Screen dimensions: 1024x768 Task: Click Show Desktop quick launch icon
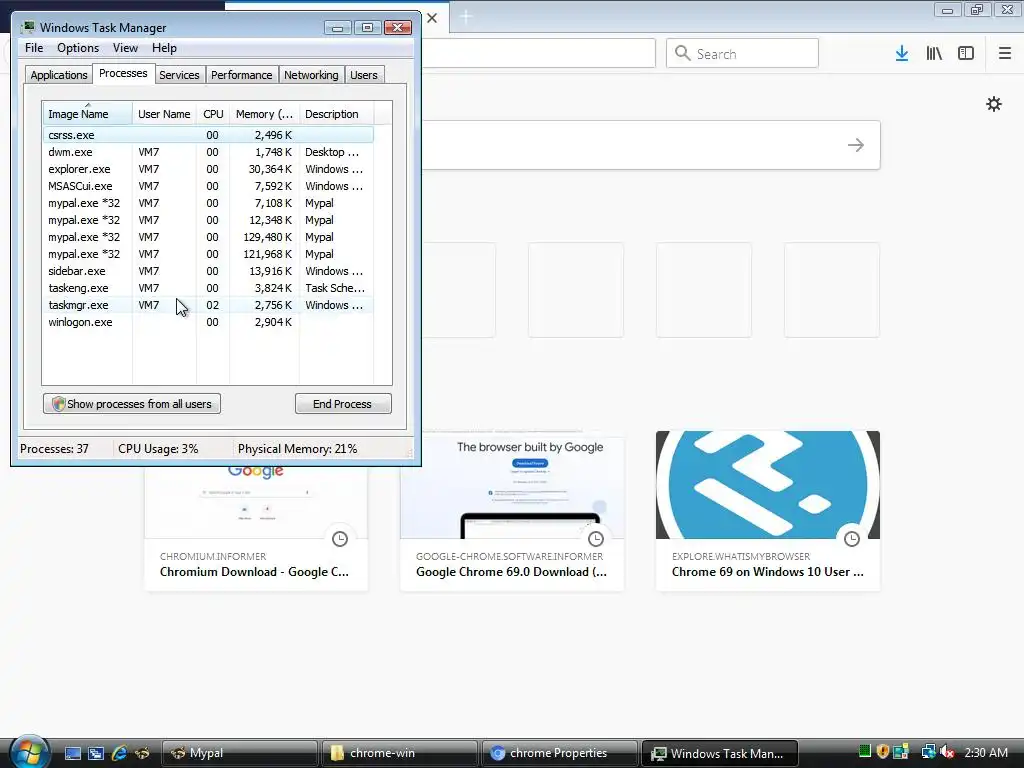[x=72, y=753]
